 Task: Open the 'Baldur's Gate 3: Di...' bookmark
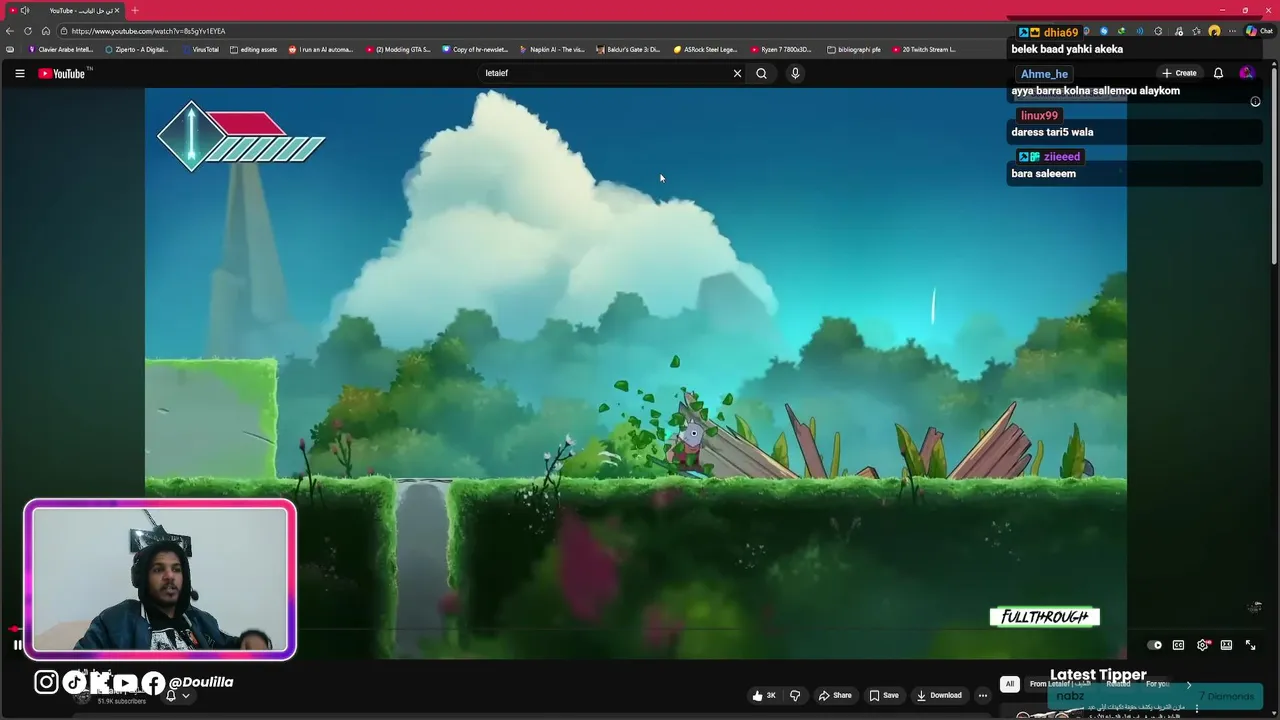point(628,49)
